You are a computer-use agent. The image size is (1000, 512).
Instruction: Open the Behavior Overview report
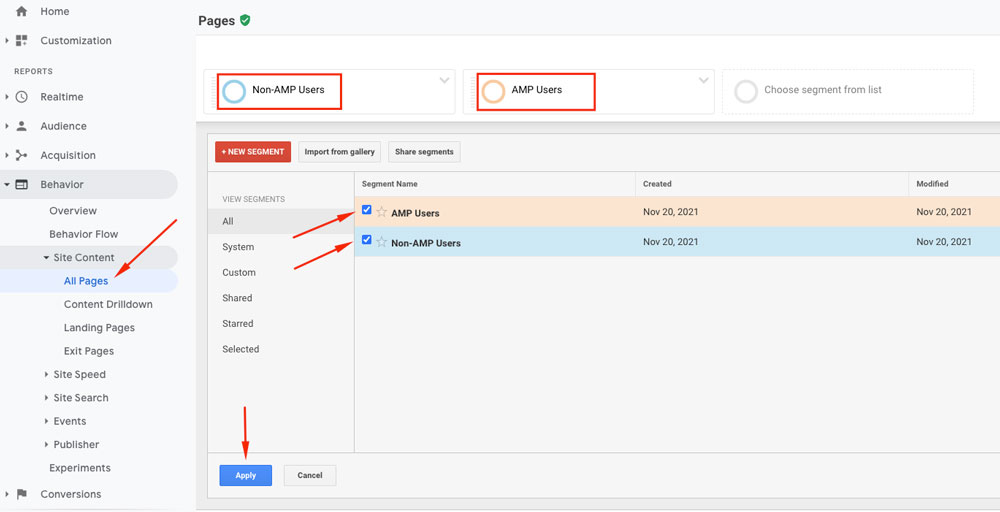(x=73, y=211)
